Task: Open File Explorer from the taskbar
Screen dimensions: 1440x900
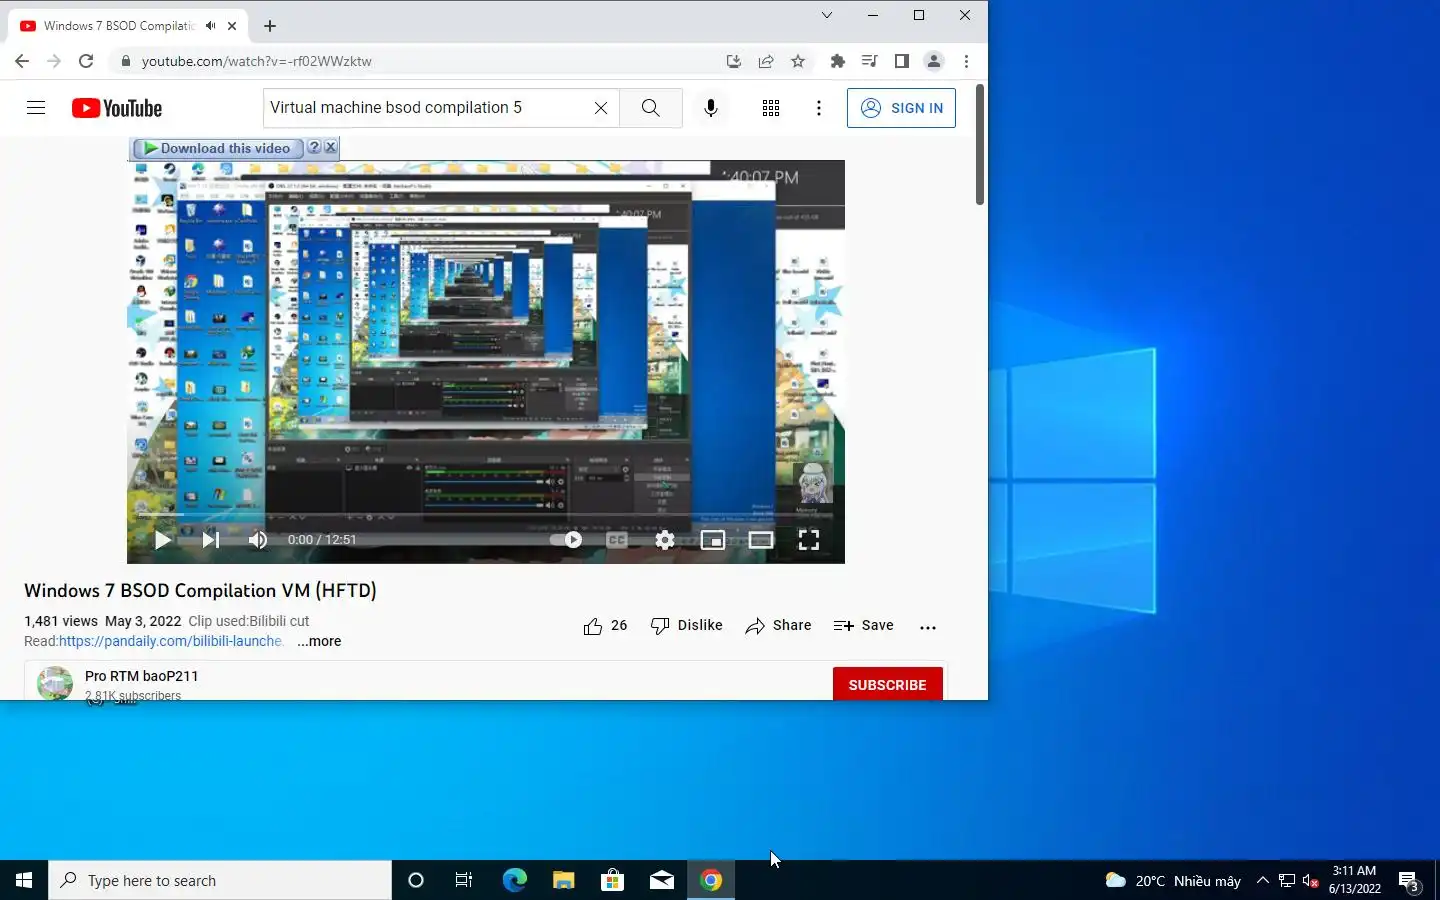Action: pyautogui.click(x=563, y=880)
